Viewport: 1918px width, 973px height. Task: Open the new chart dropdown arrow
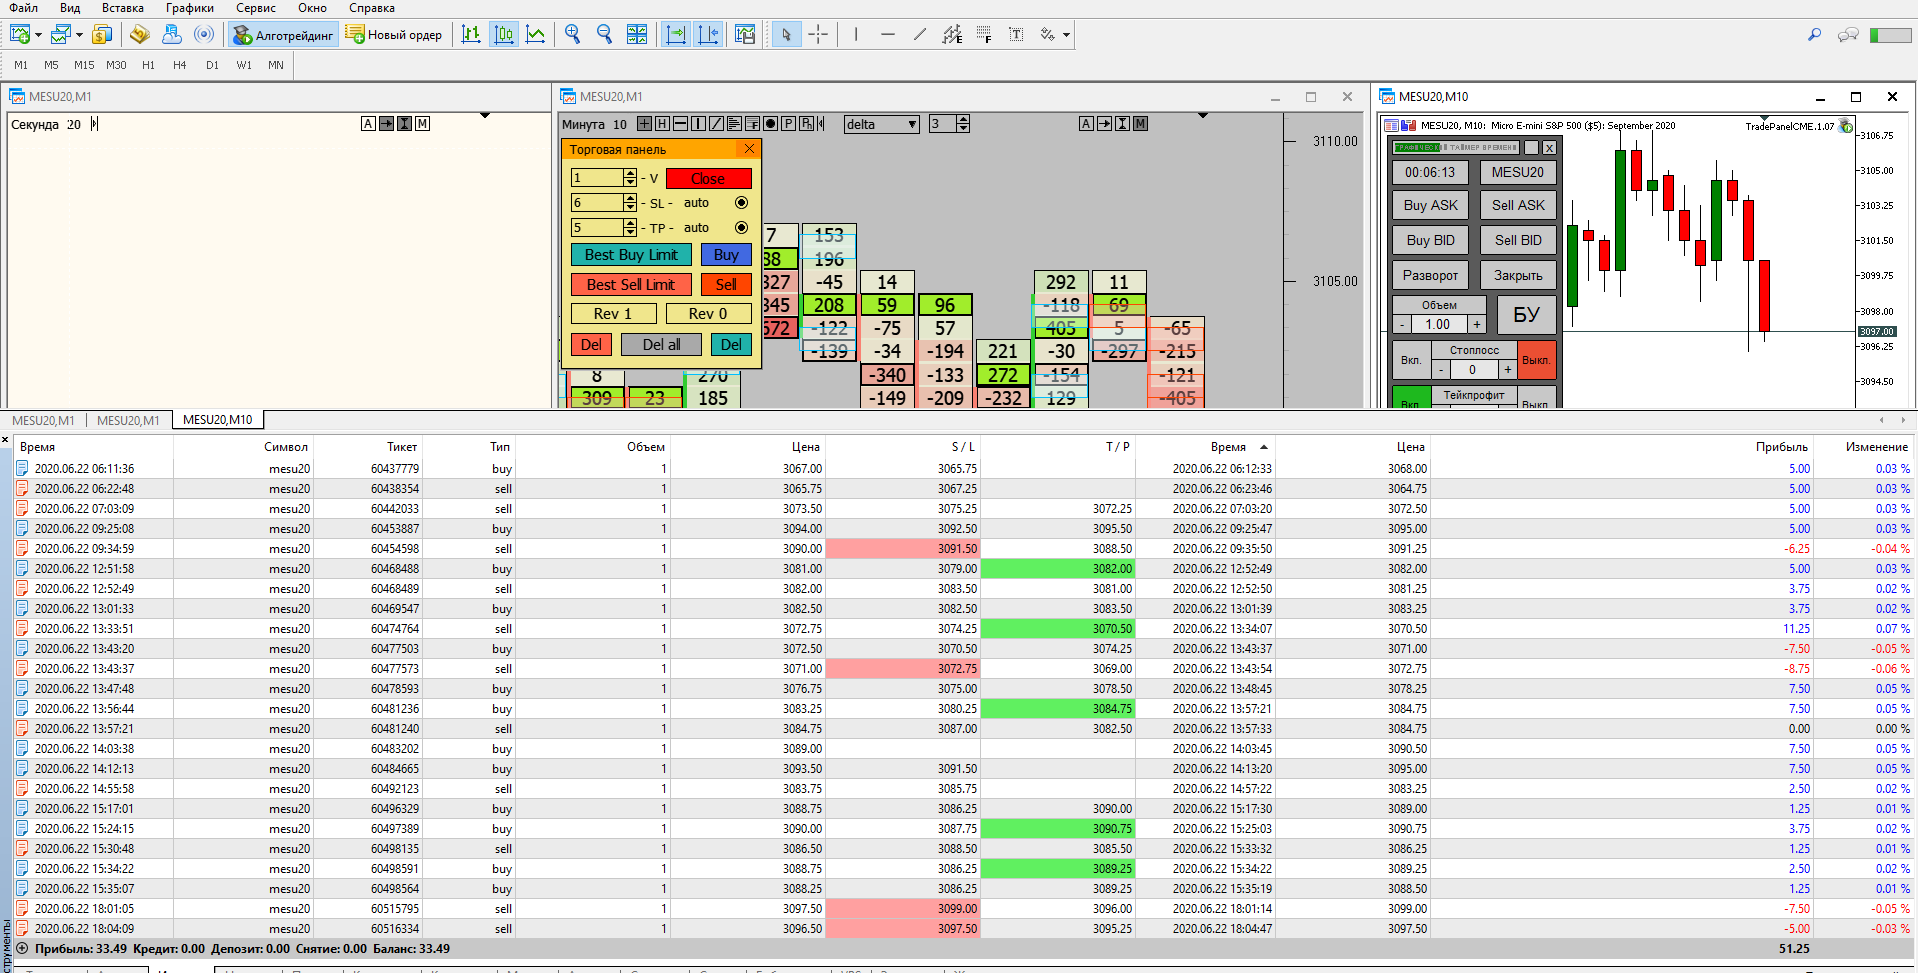click(39, 35)
